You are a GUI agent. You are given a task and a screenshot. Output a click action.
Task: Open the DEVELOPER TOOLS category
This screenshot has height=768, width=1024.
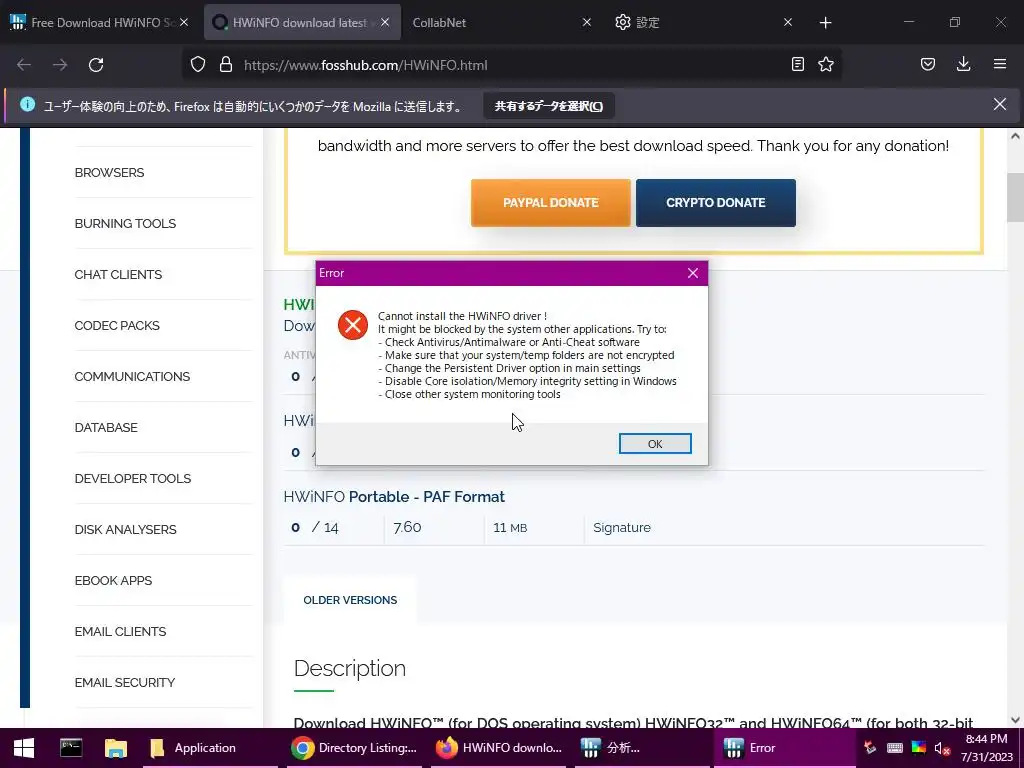tap(133, 478)
